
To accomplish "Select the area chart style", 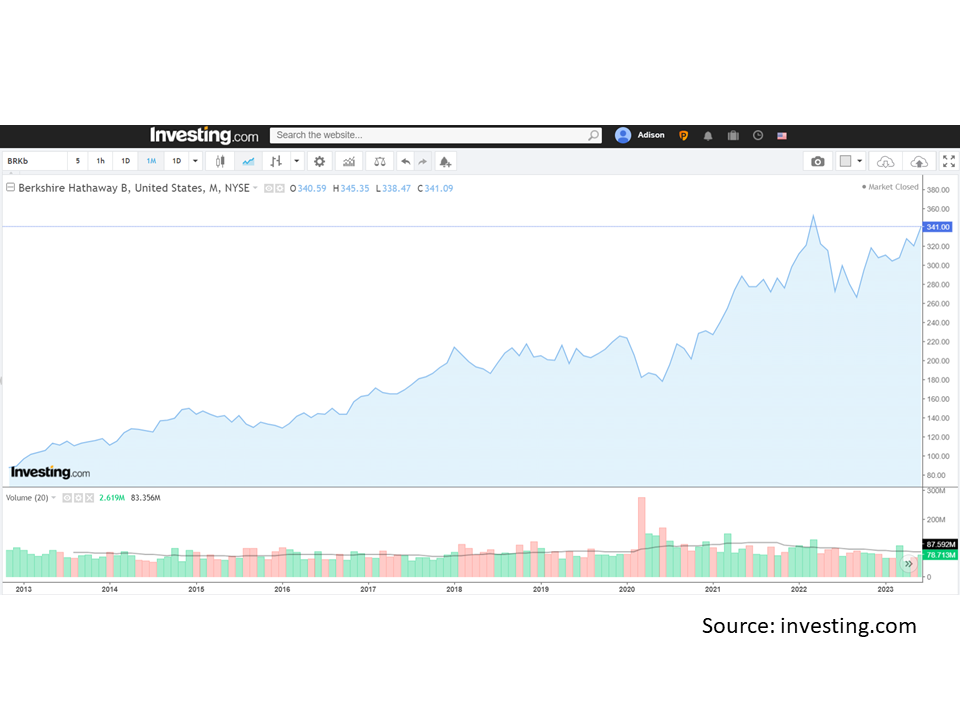I will click(x=248, y=162).
